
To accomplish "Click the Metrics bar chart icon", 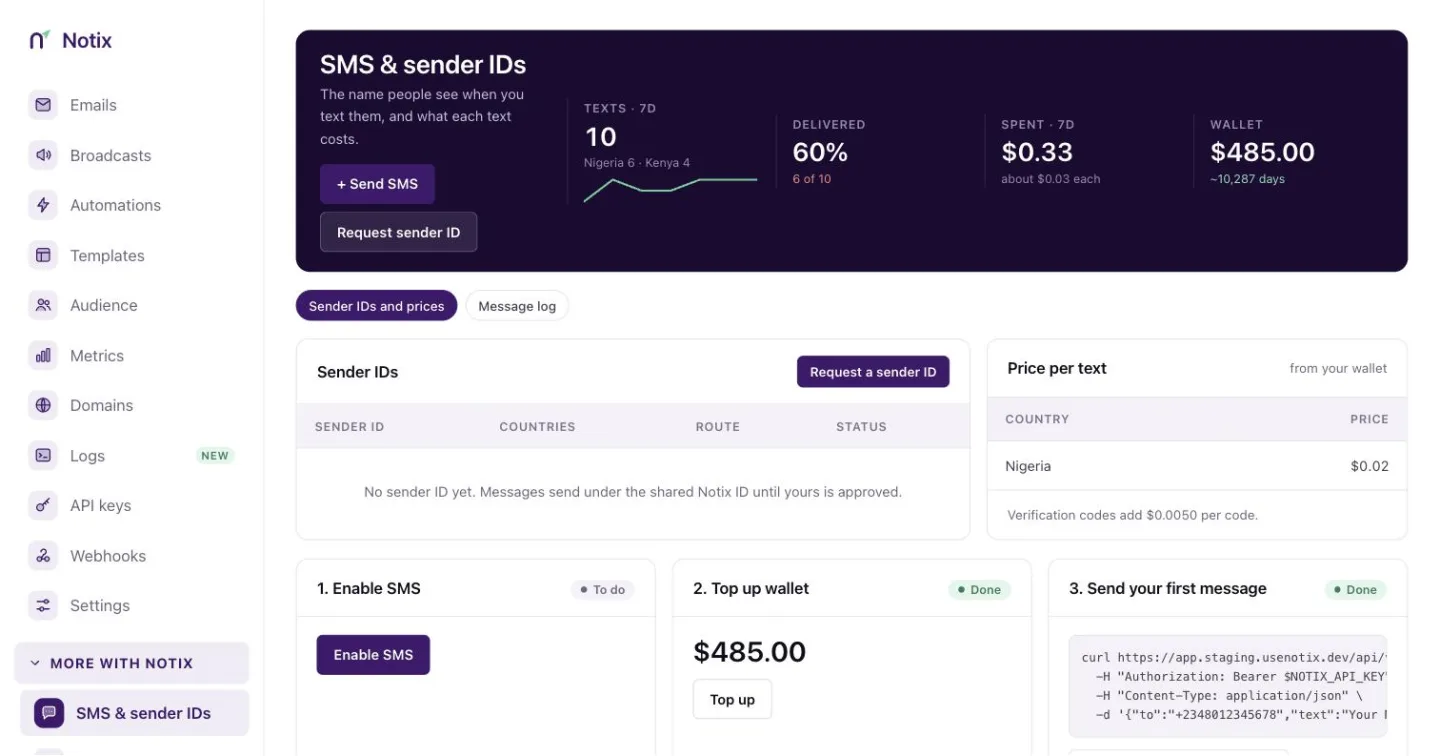I will coord(43,355).
